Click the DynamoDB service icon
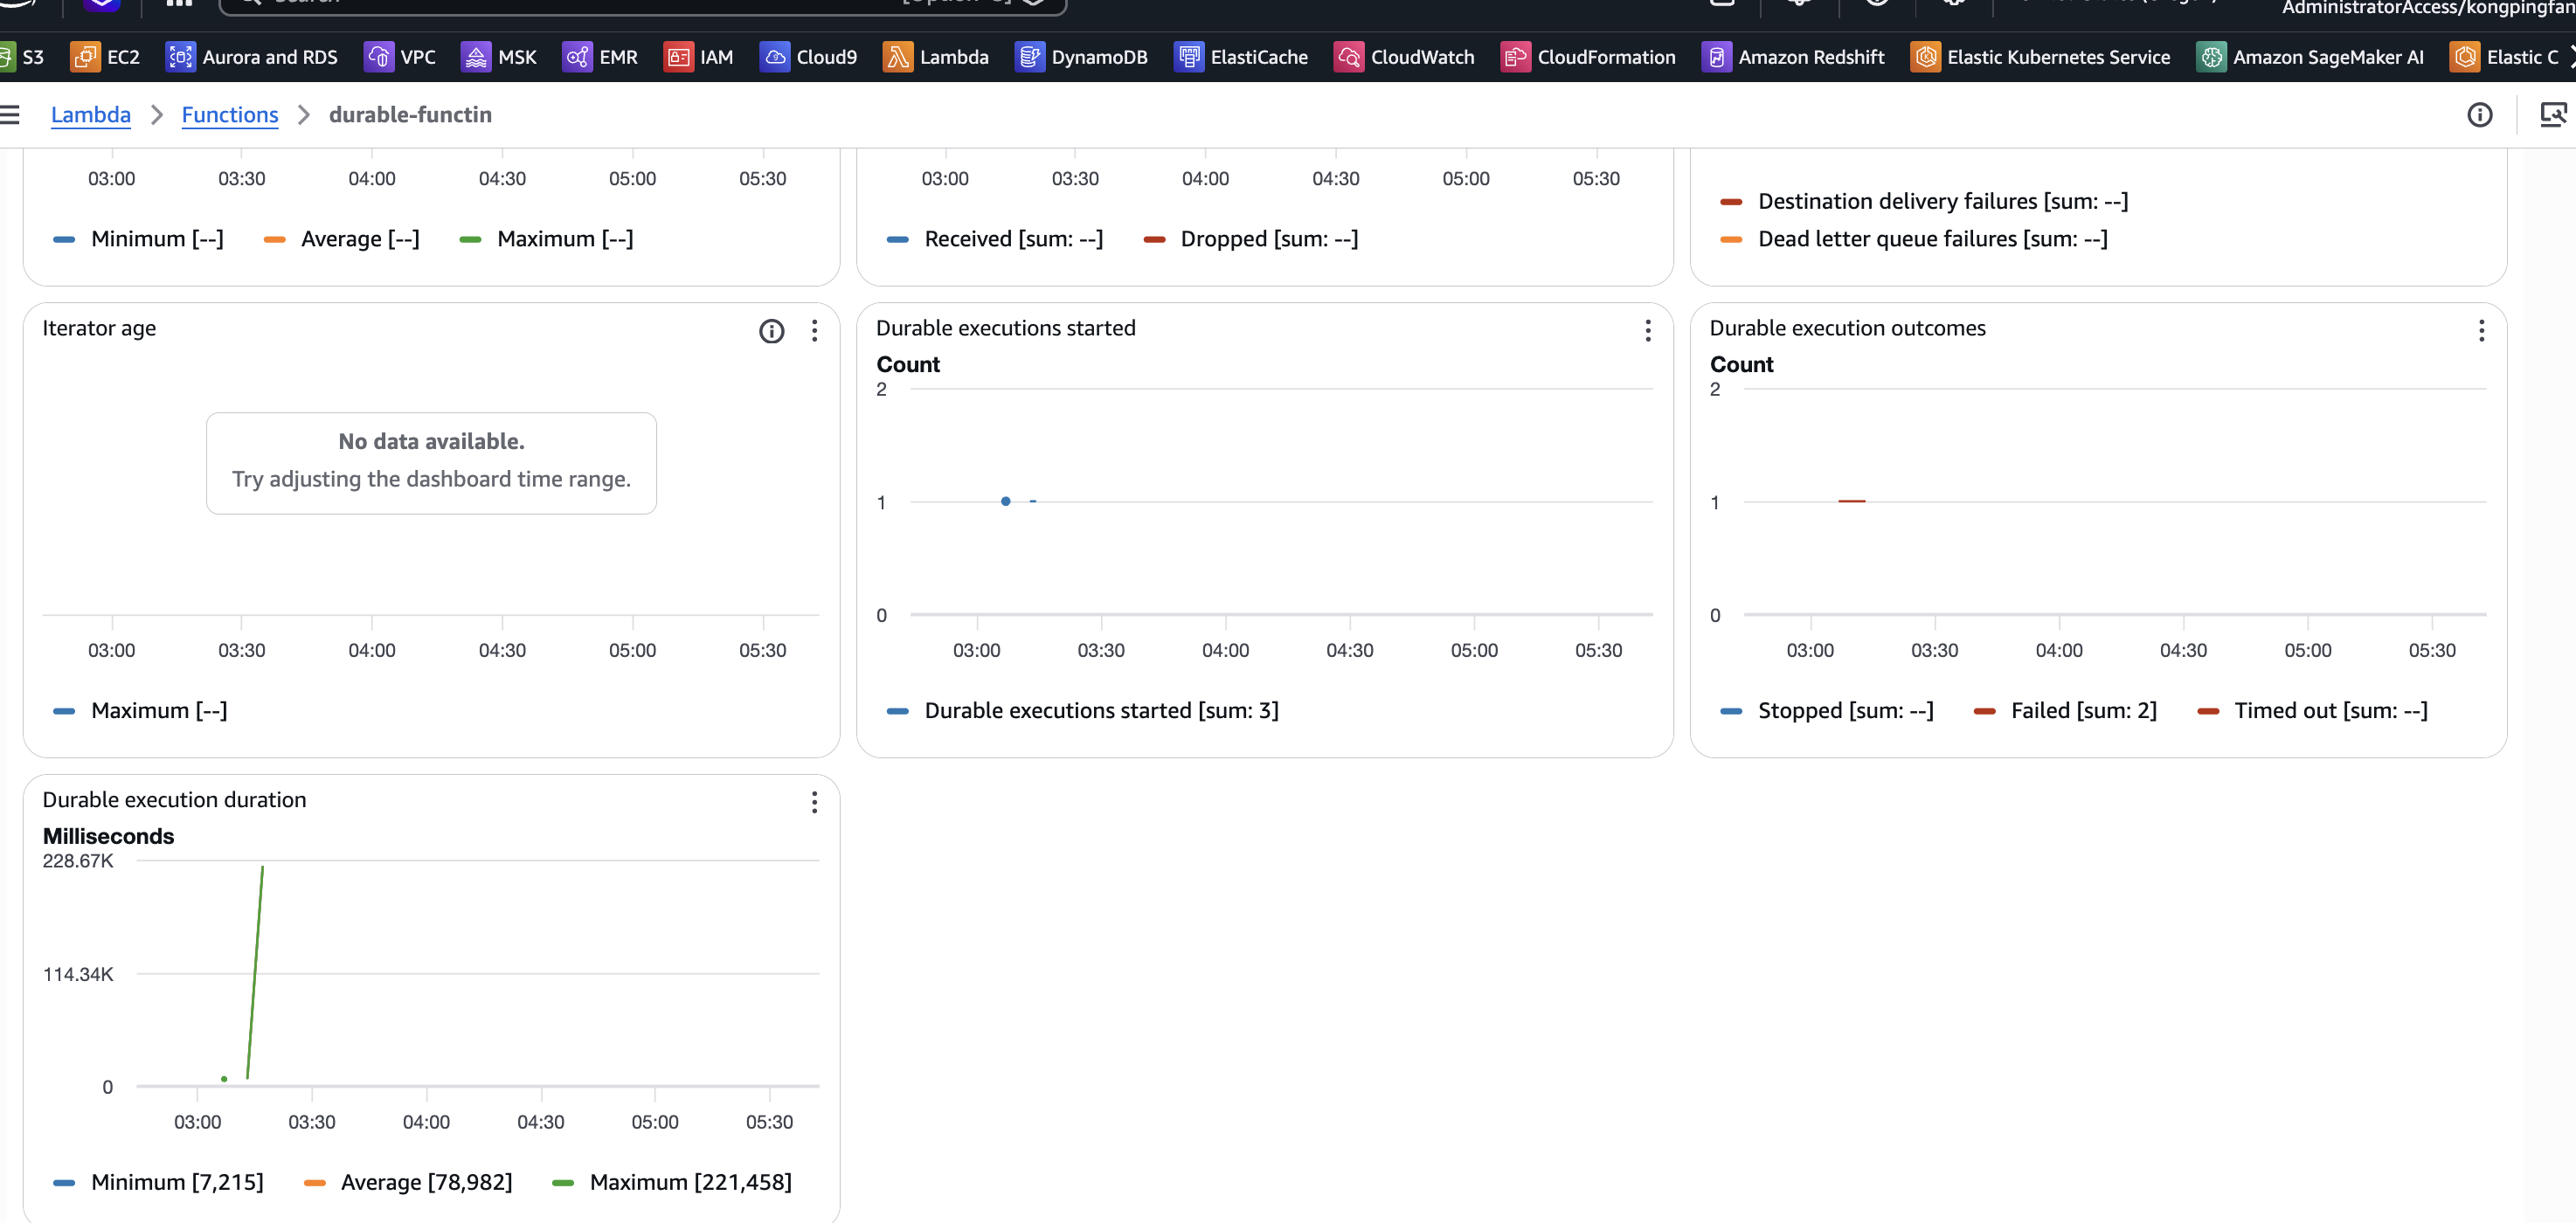 pyautogui.click(x=1029, y=57)
